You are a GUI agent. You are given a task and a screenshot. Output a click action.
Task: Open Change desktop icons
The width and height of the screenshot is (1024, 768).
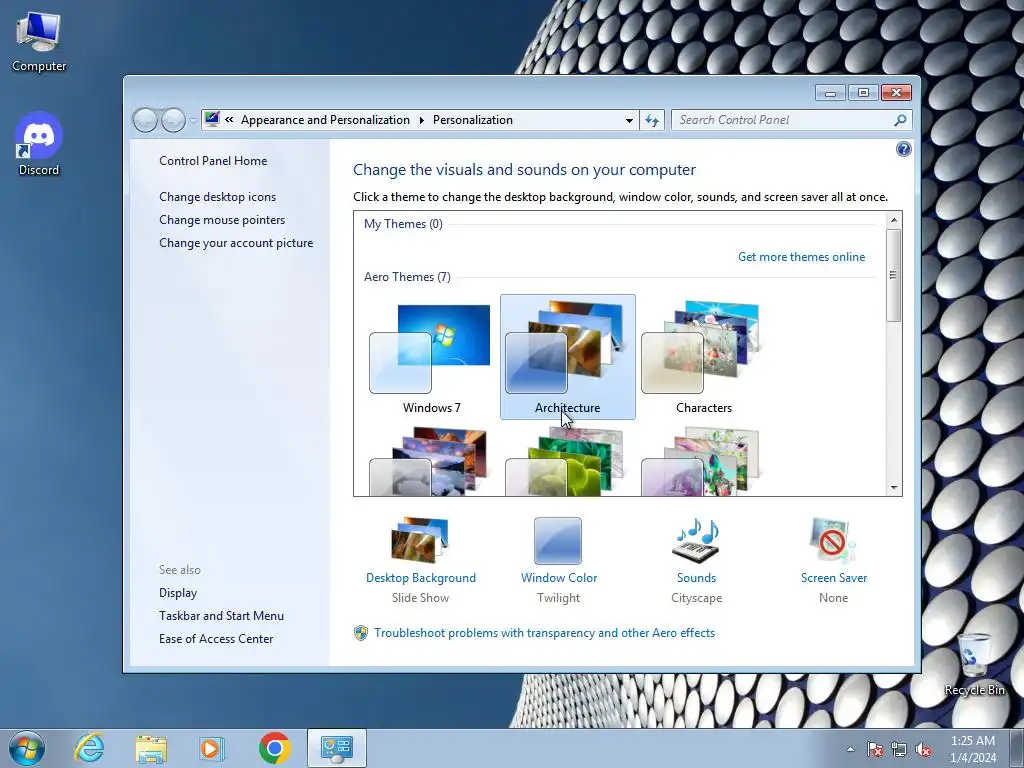(x=217, y=197)
